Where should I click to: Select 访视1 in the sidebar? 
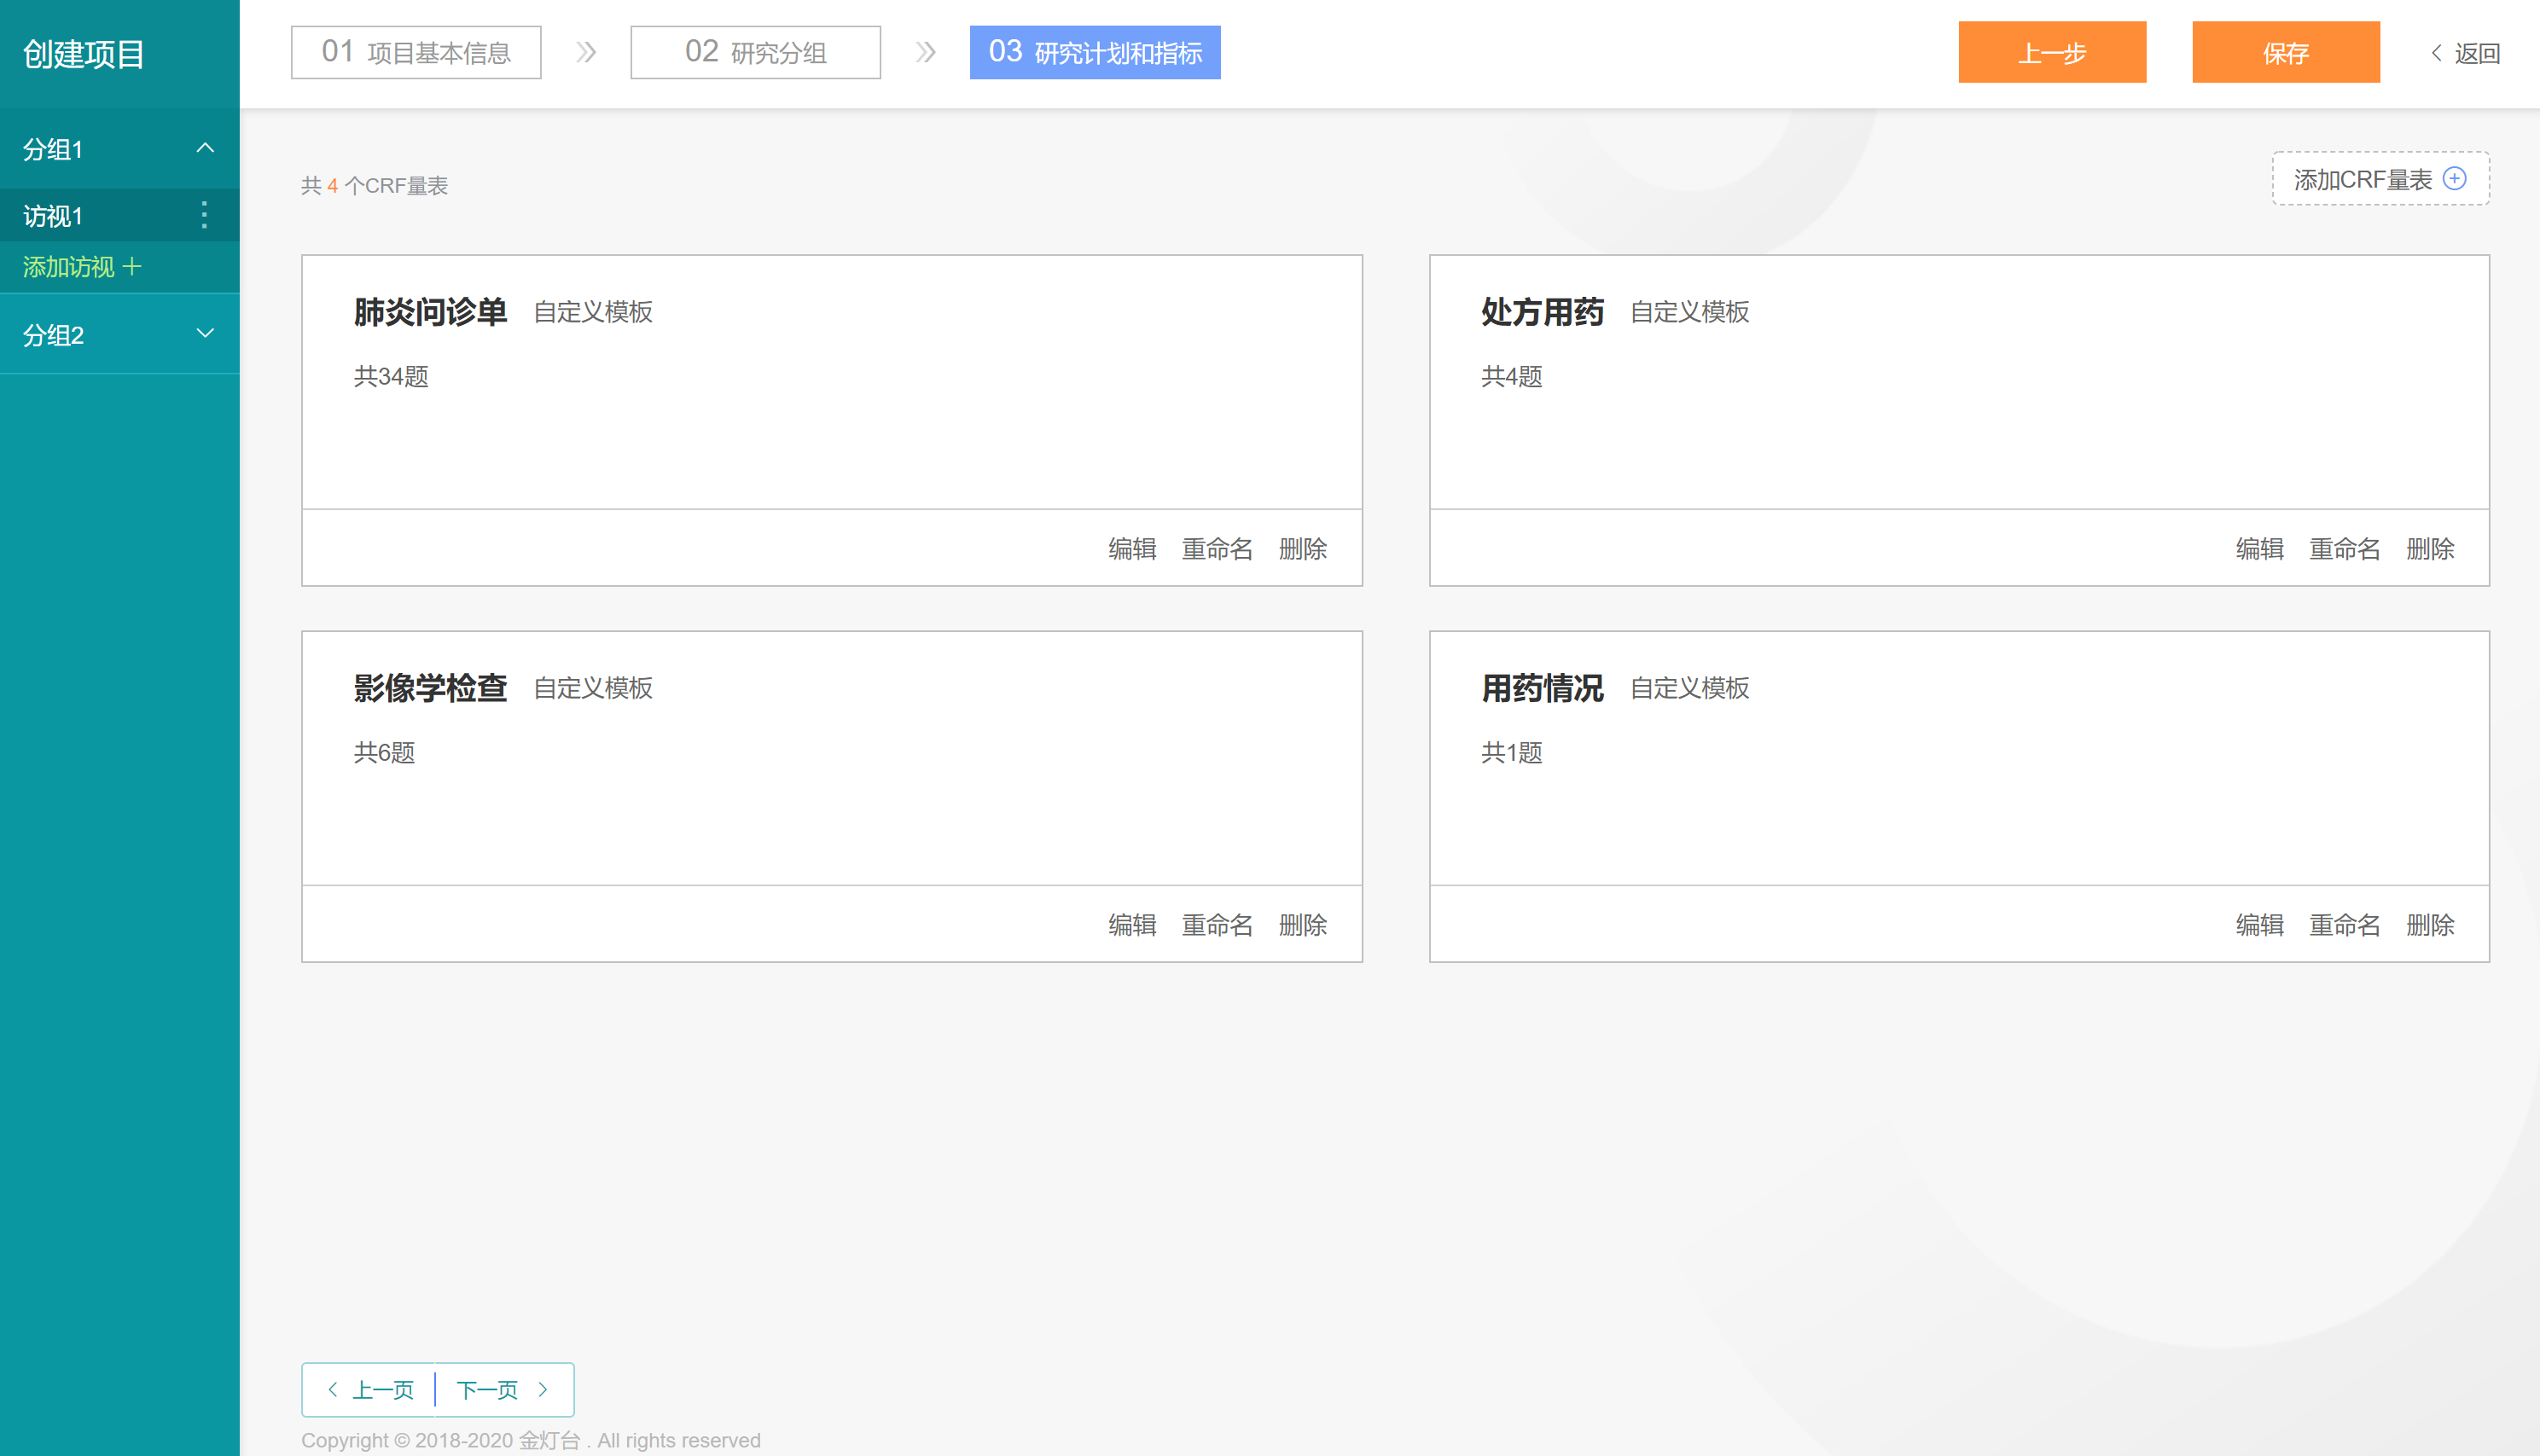54,216
